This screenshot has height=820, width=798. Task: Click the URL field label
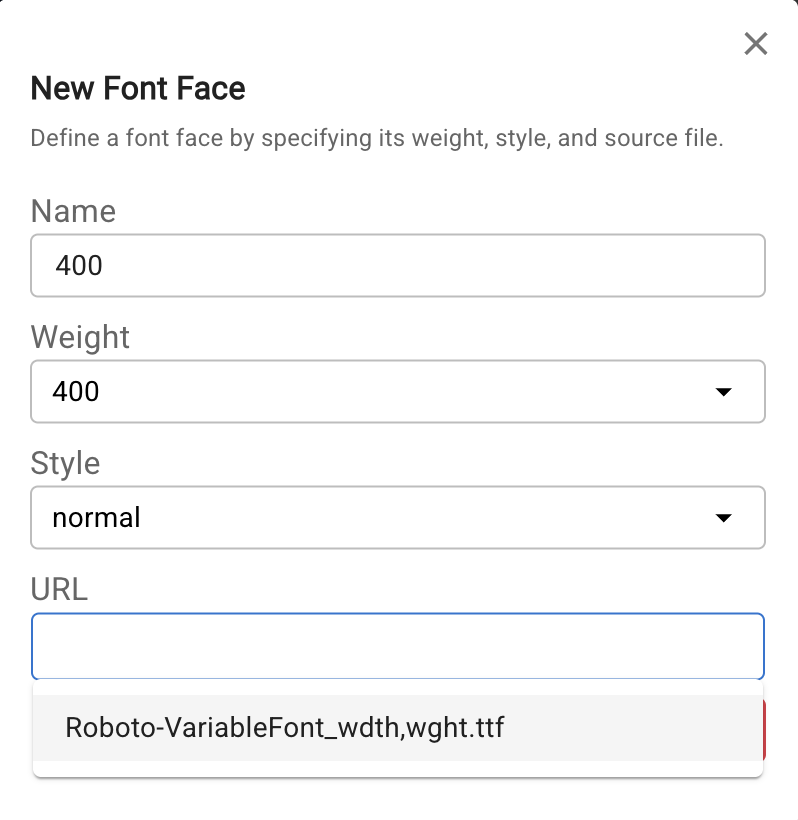click(59, 589)
